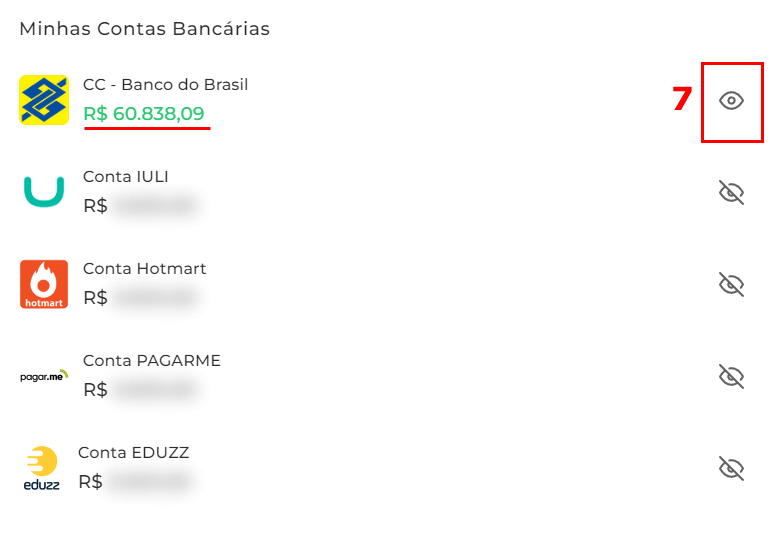772x547 pixels.
Task: Select the Conta IULI account name
Action: pyautogui.click(x=125, y=177)
